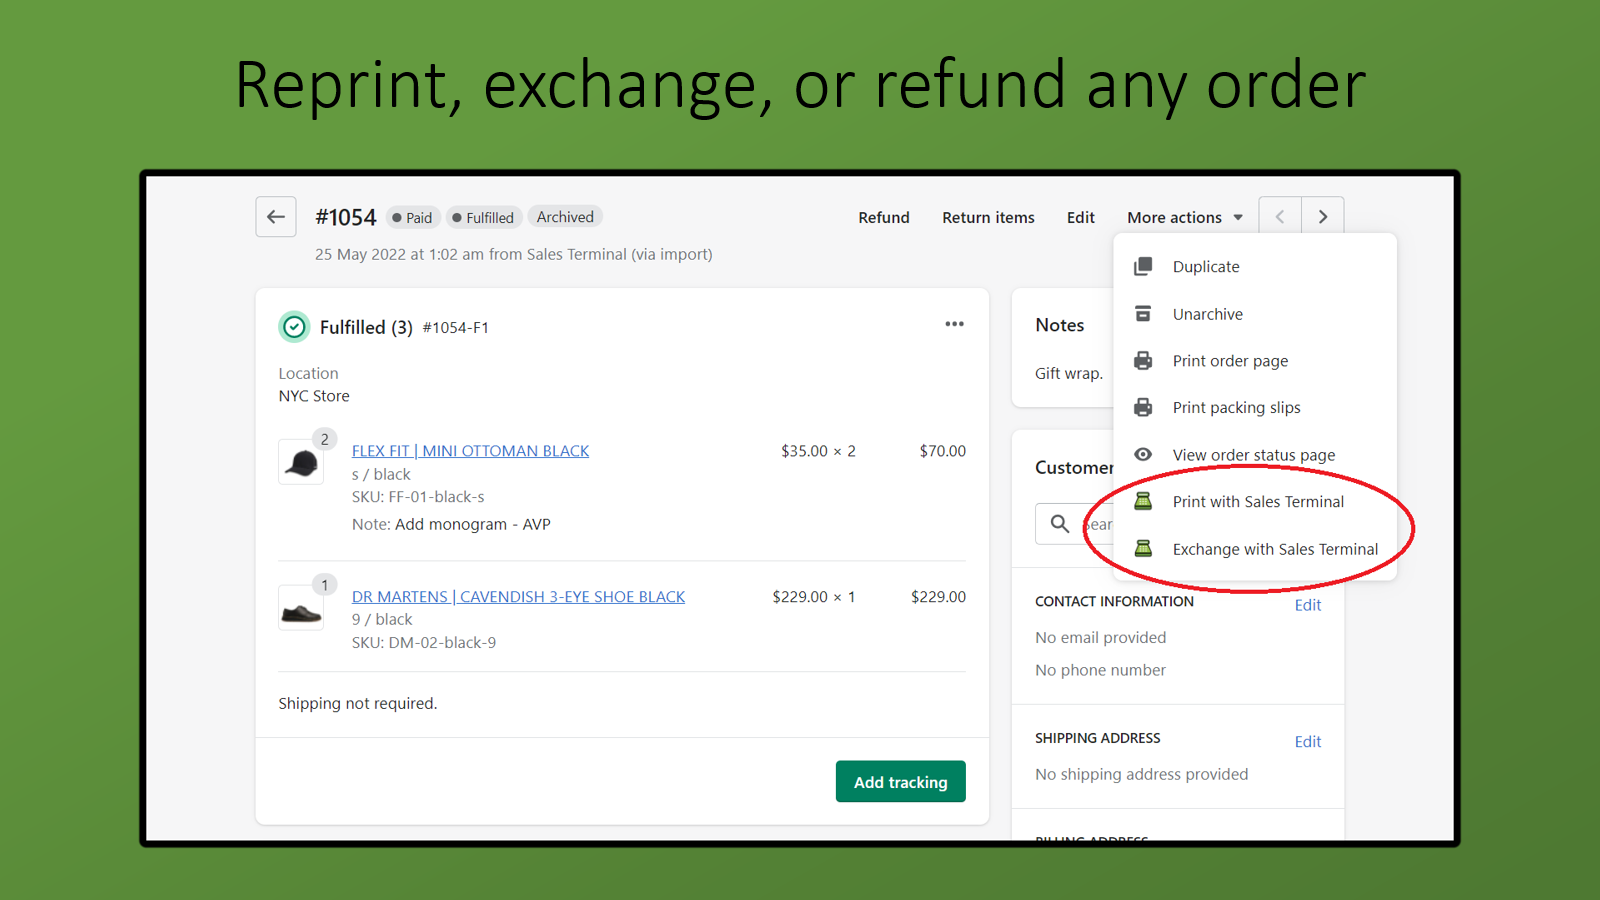Select Print with Sales Terminal
This screenshot has width=1600, height=900.
pos(1258,501)
